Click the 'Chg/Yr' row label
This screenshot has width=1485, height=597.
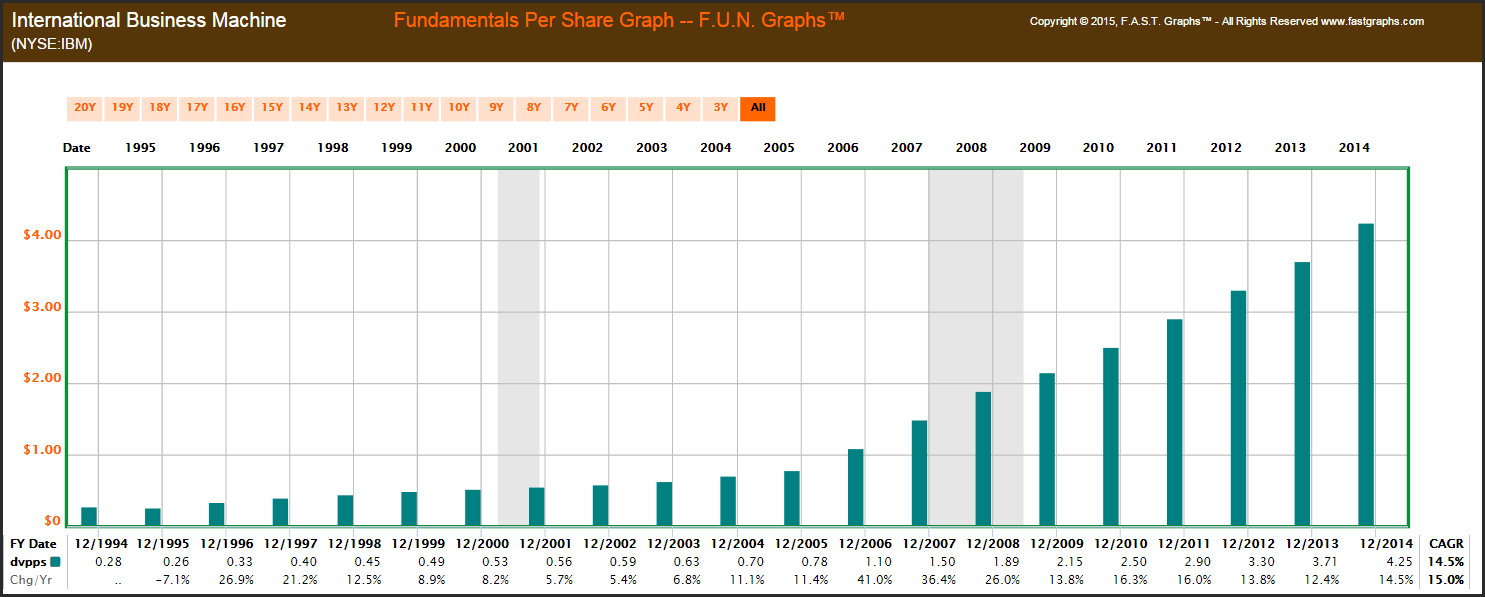click(29, 579)
